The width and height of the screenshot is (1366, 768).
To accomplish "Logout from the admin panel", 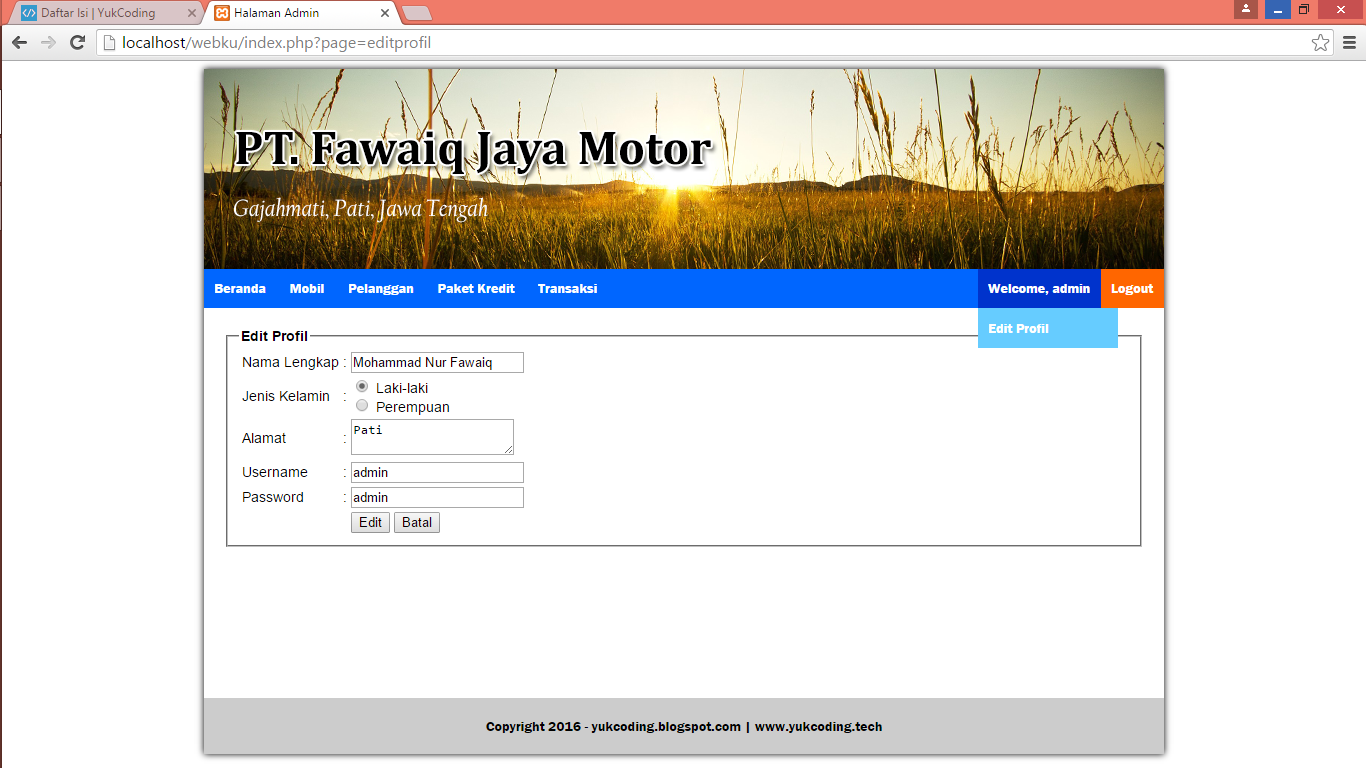I will [x=1131, y=288].
